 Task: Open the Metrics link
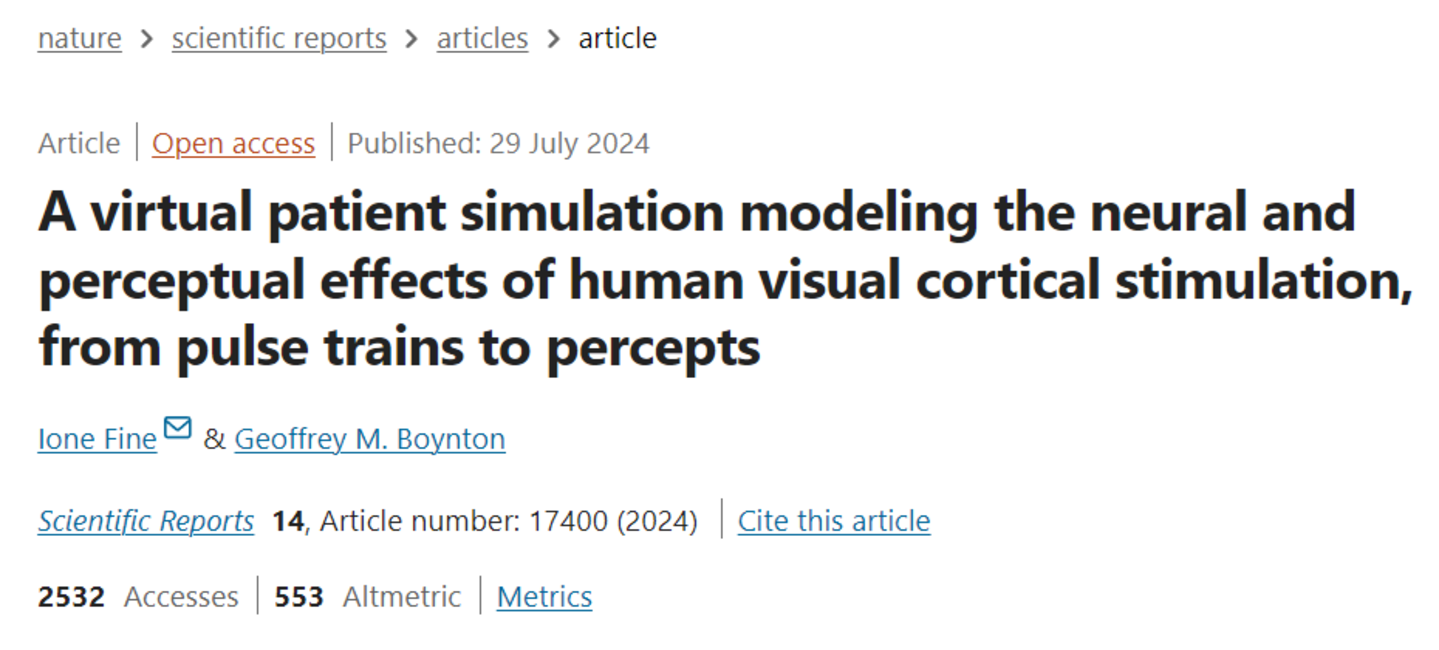544,597
